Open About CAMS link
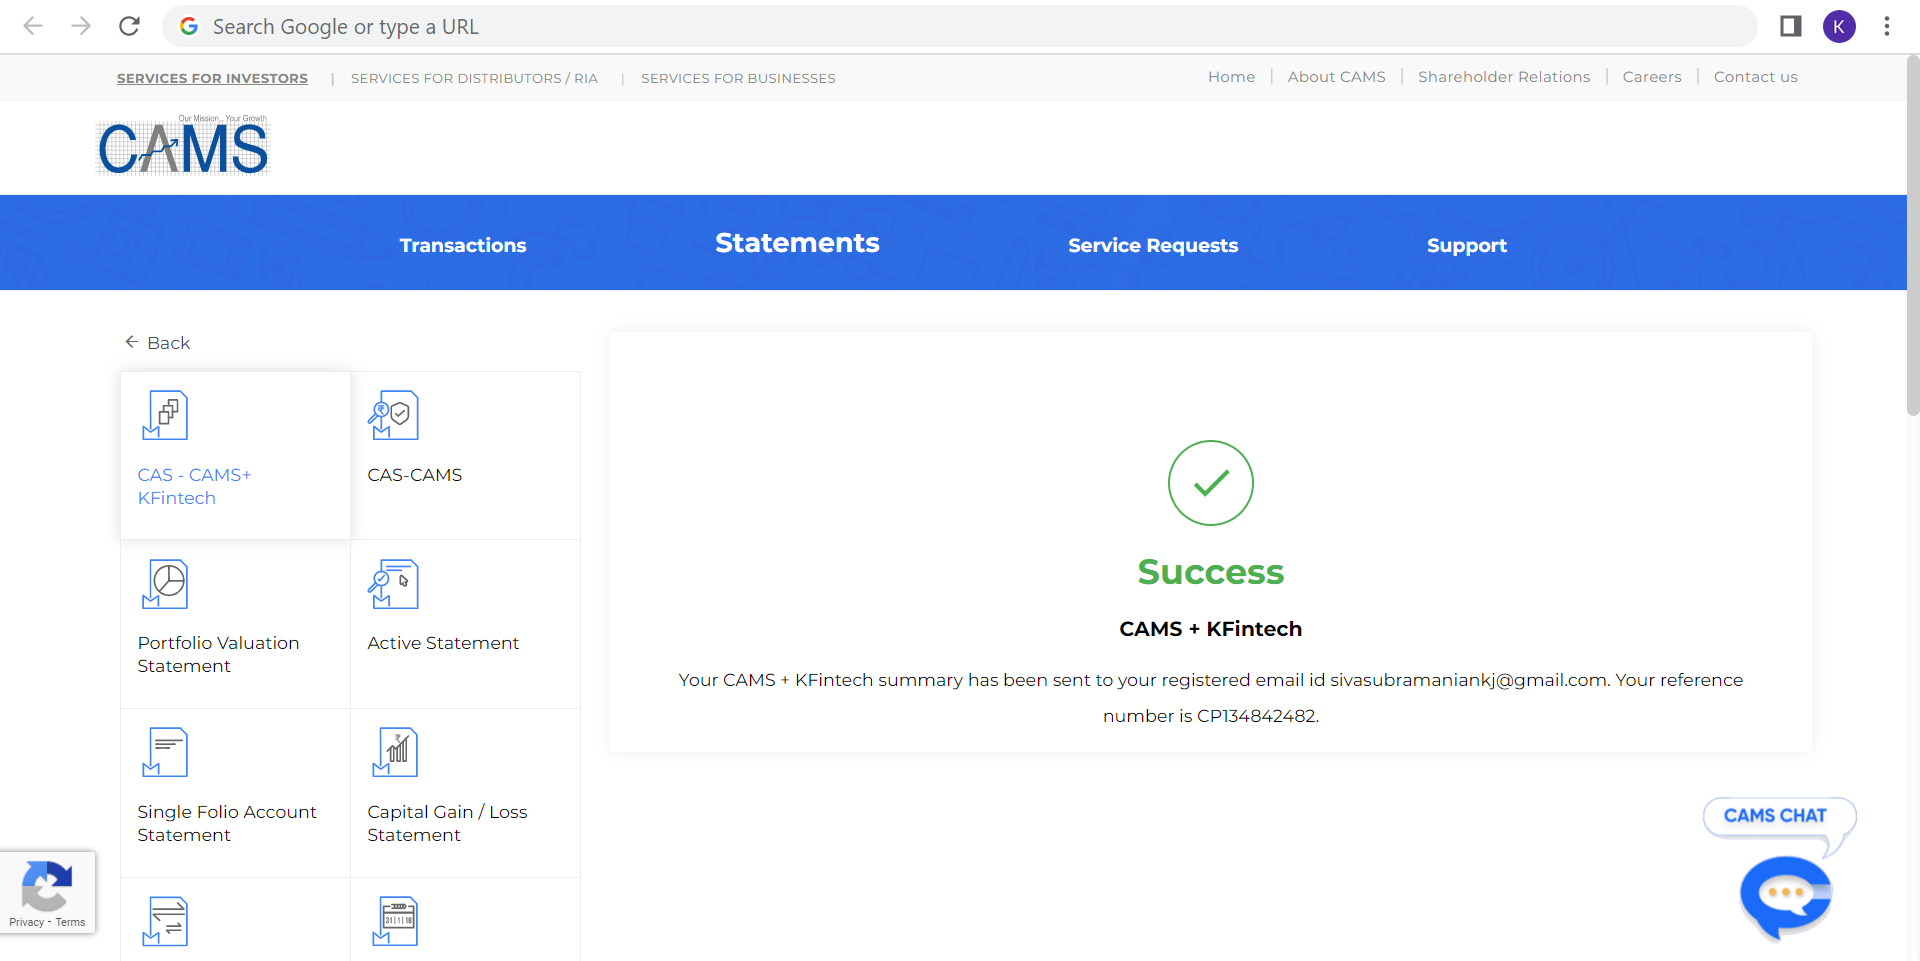 tap(1336, 77)
